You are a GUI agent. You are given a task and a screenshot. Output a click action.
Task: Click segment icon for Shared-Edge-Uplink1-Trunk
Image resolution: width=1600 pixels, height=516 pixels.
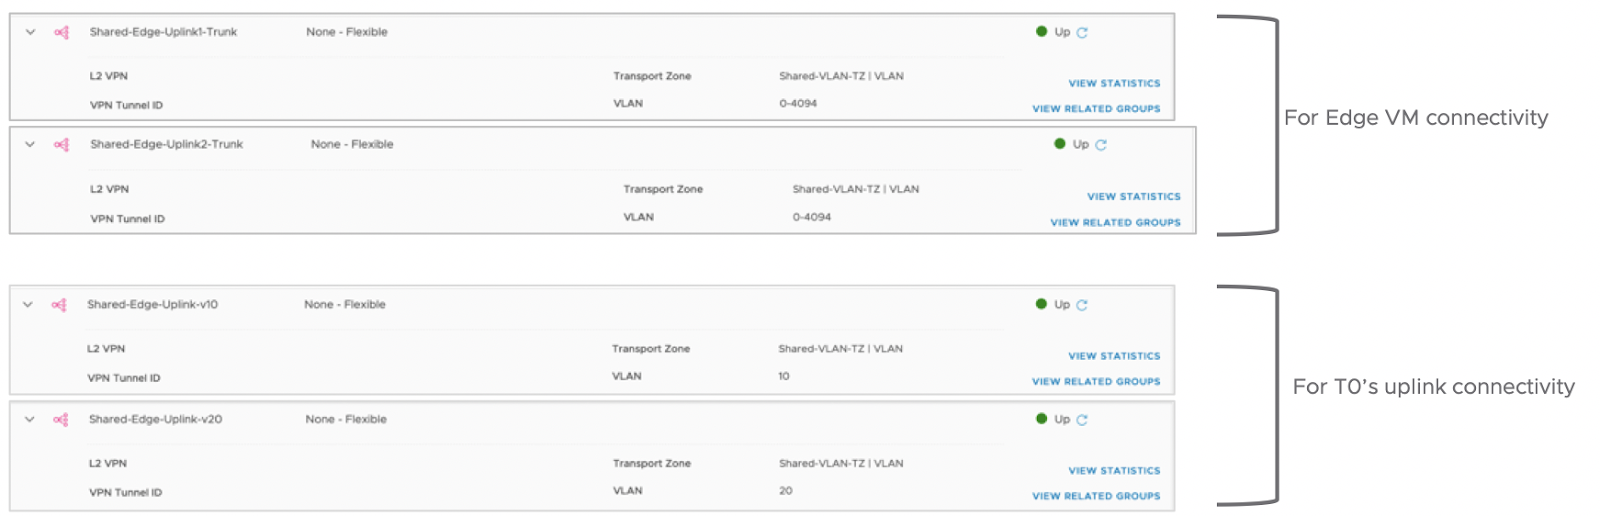(62, 32)
